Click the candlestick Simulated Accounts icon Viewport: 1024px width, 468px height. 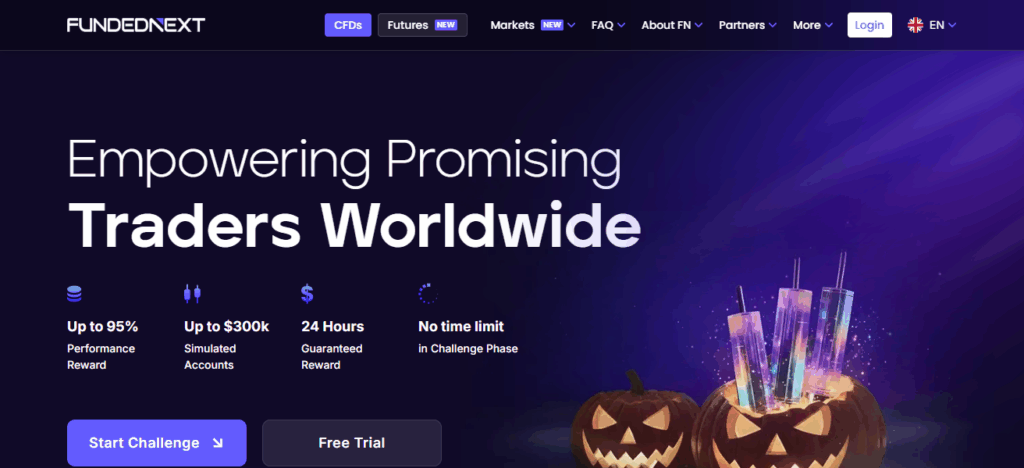pyautogui.click(x=192, y=294)
